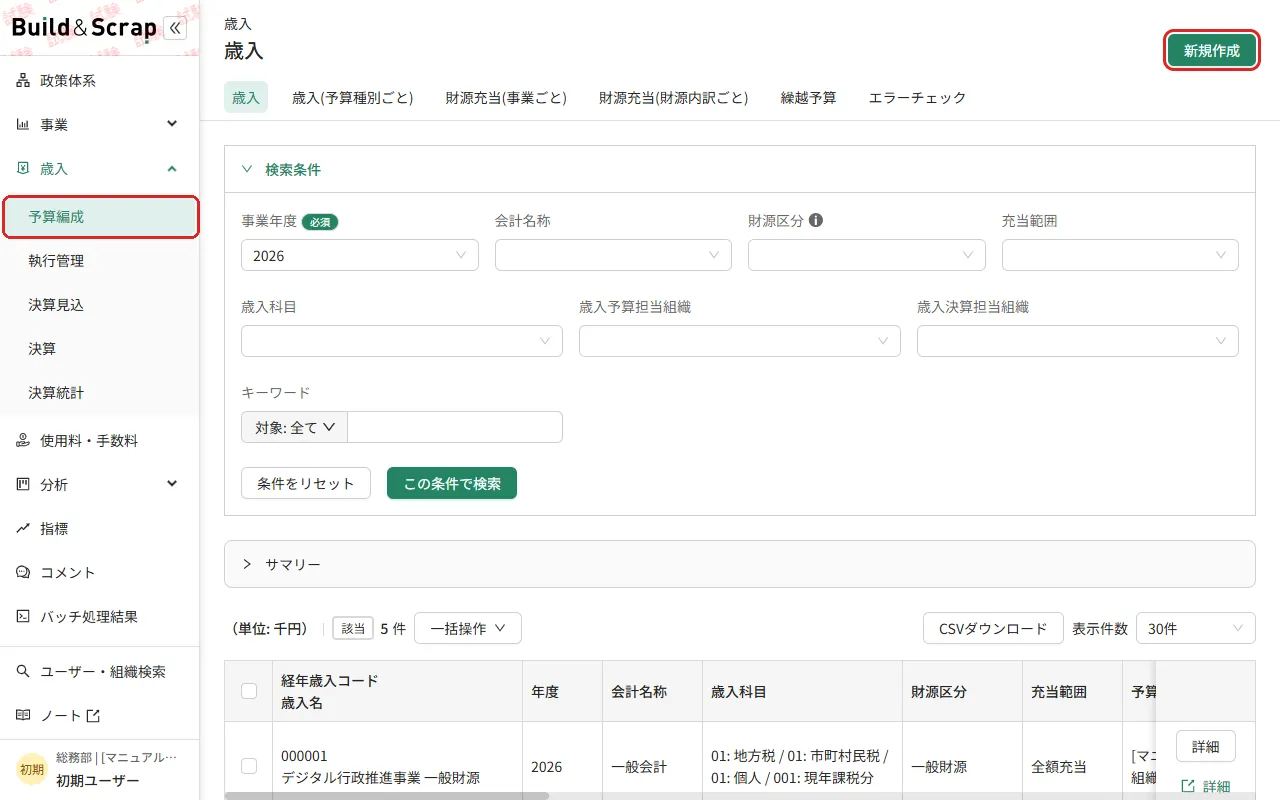1280x800 pixels.
Task: Click the 財源区分 info icon
Action: tap(816, 220)
